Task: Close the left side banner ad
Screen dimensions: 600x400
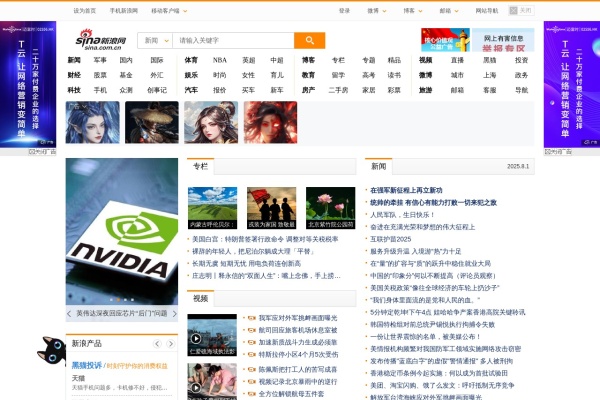Action: [x=42, y=152]
